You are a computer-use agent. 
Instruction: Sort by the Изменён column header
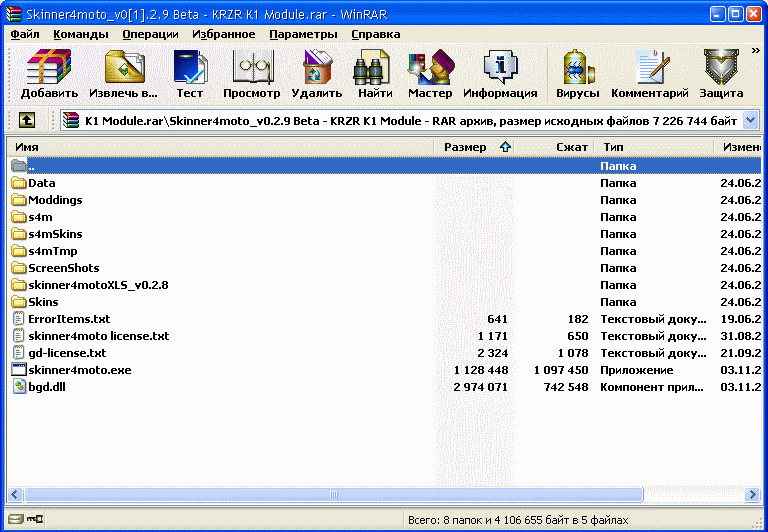[738, 147]
